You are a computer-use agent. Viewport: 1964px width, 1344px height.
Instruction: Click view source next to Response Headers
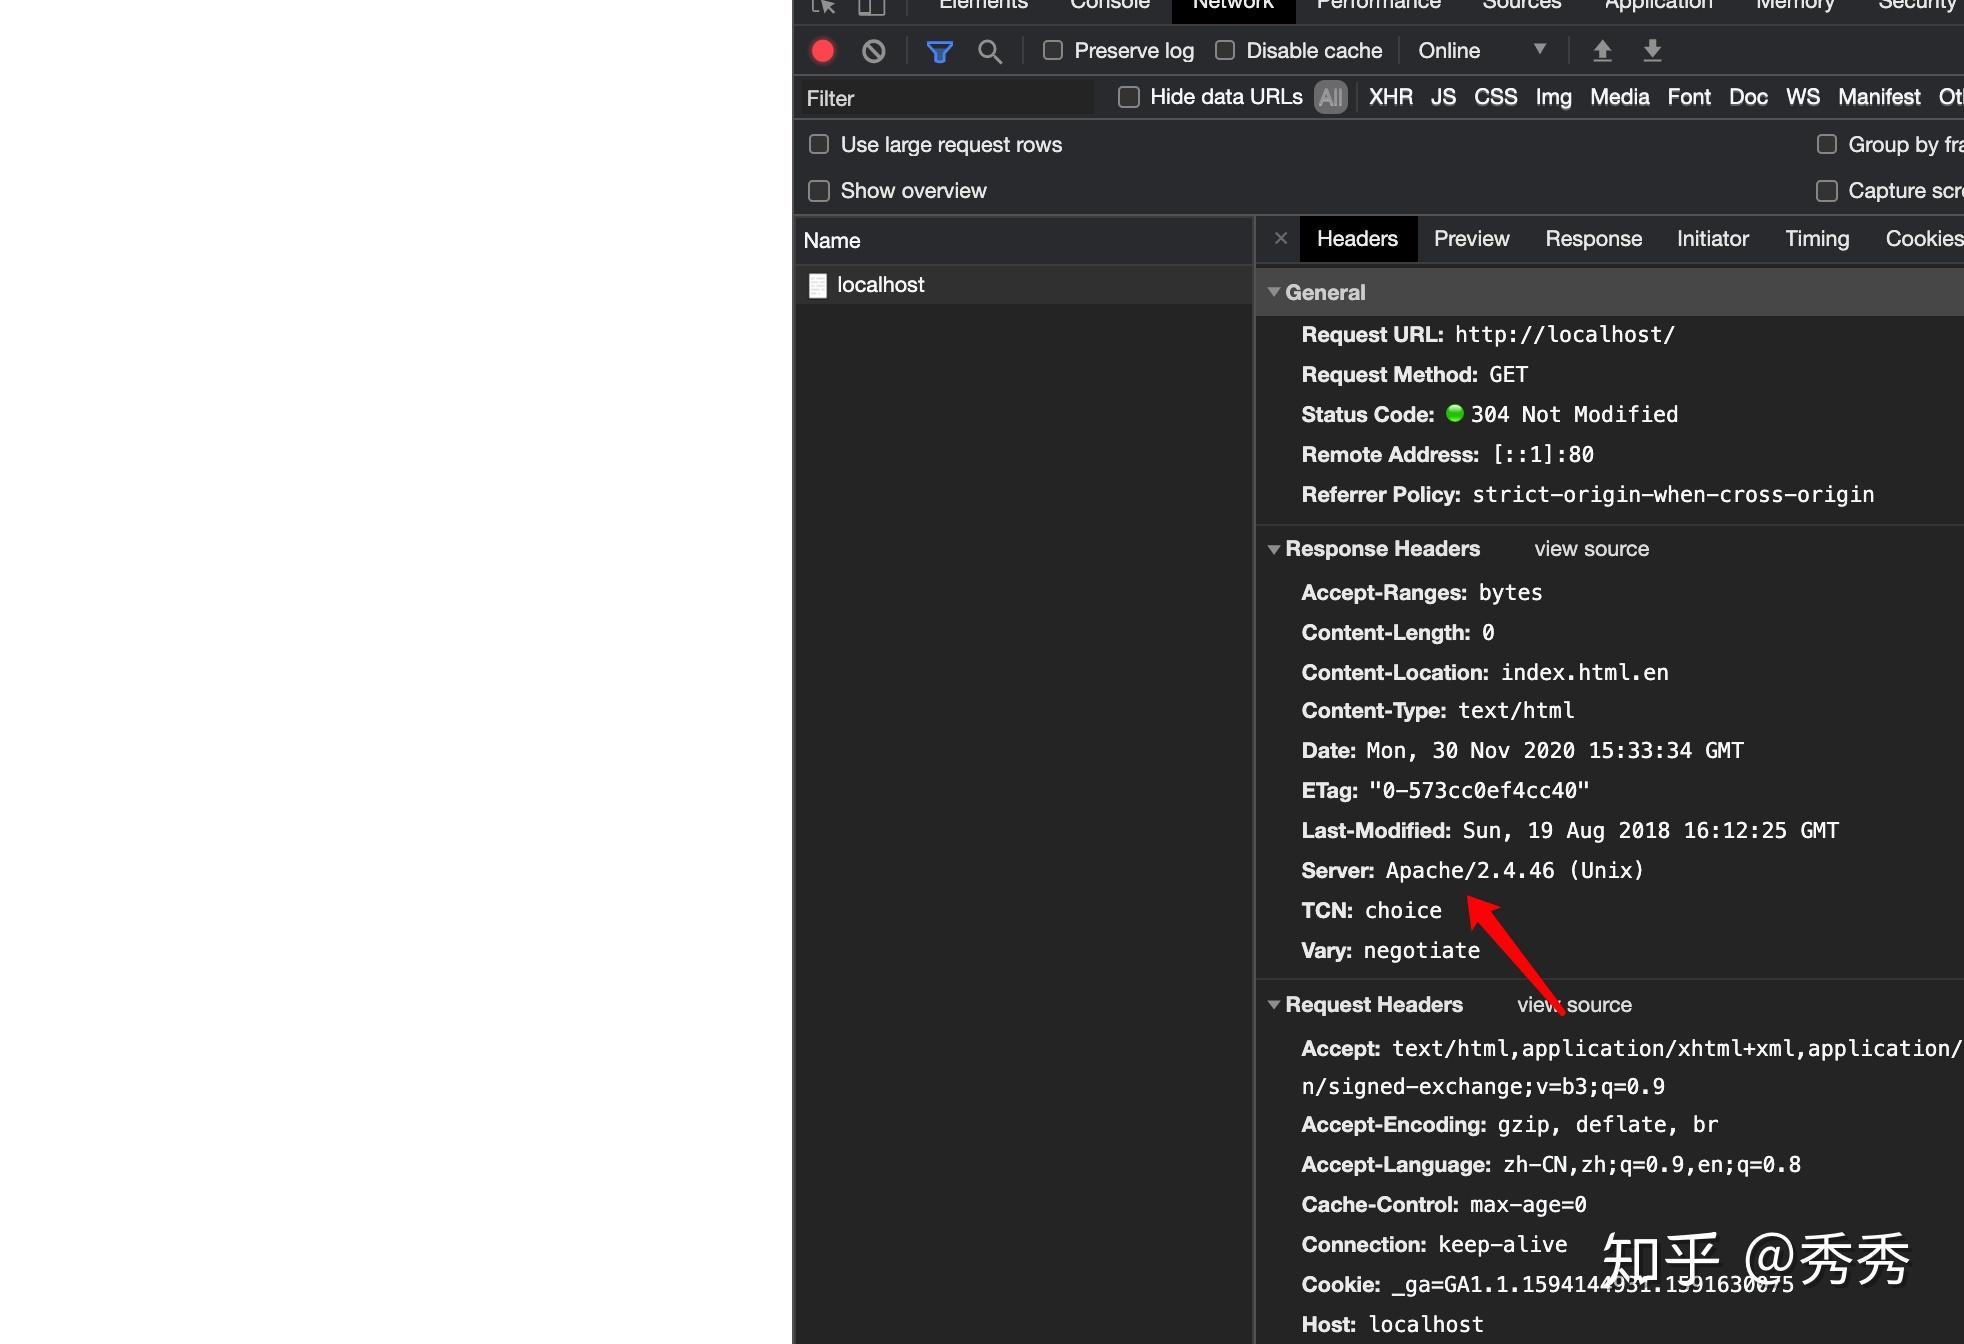pos(1591,549)
